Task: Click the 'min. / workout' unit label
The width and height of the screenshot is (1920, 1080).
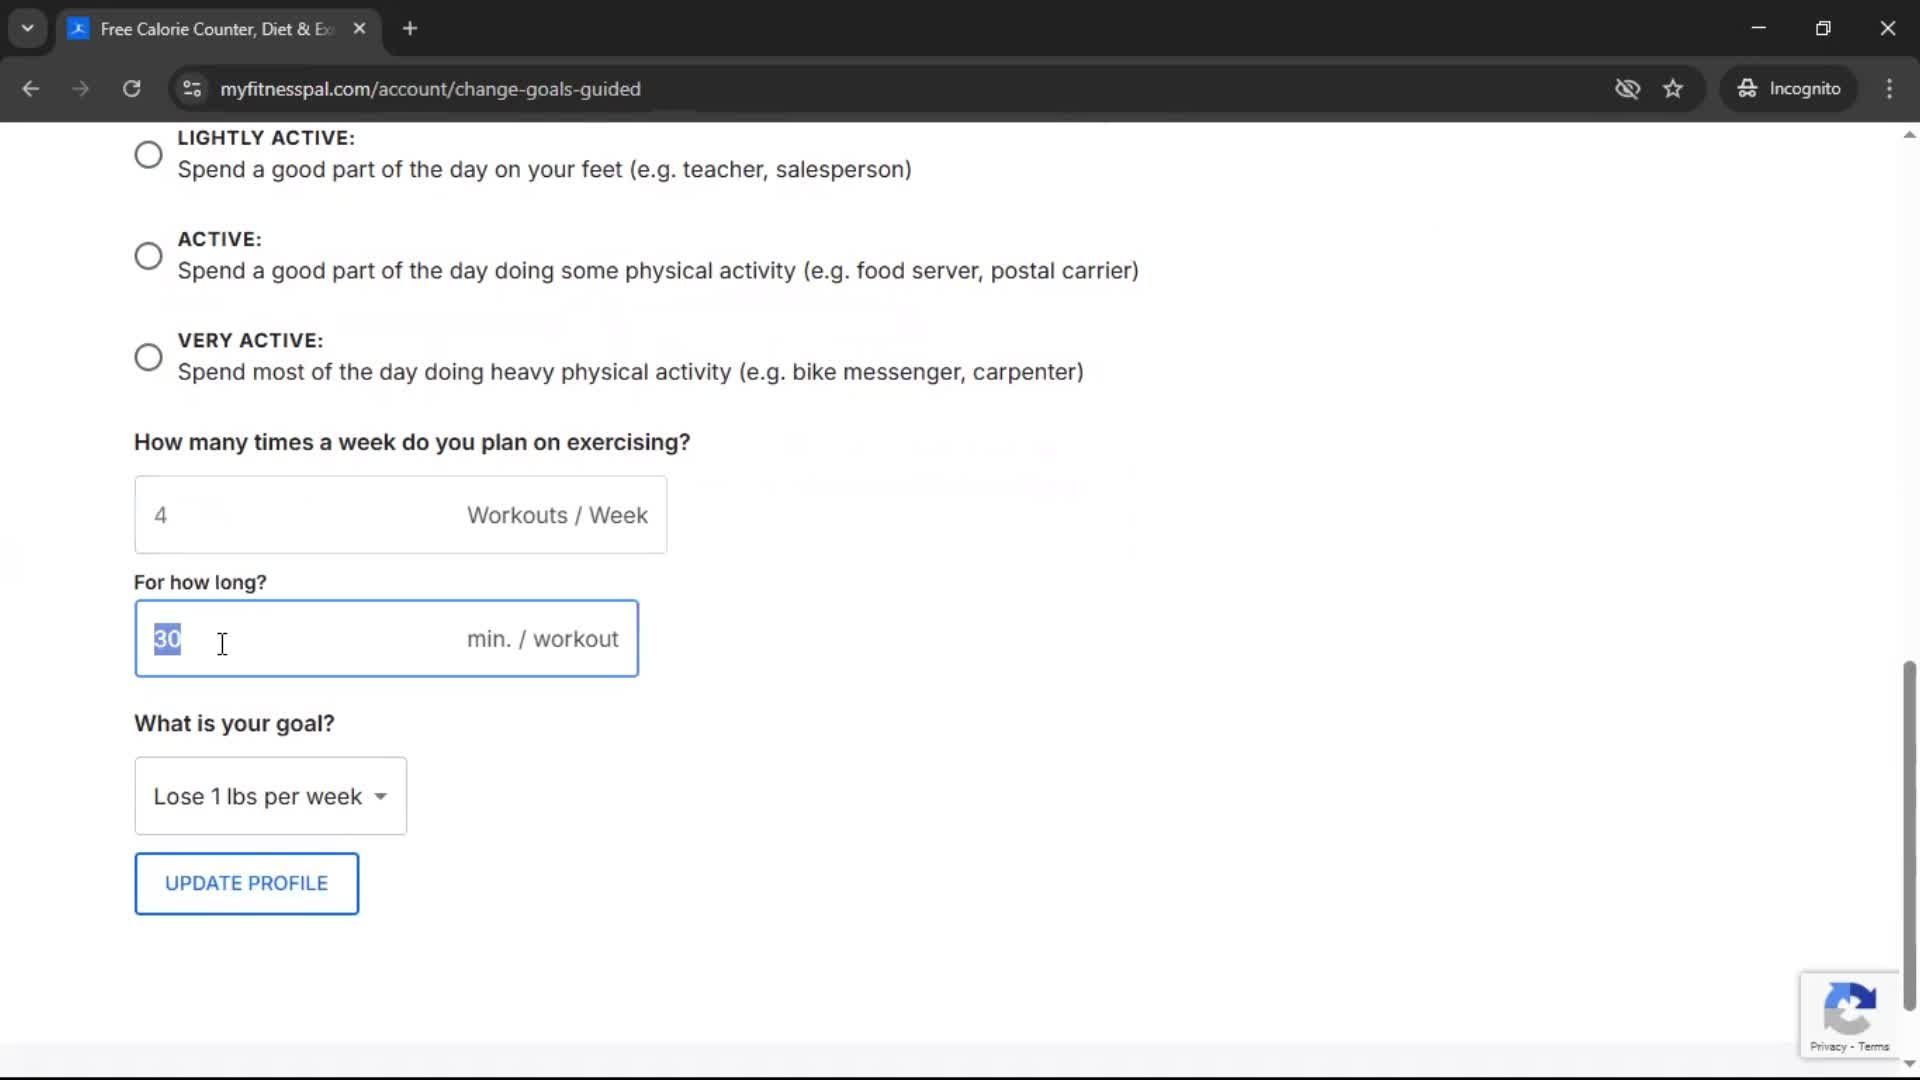Action: point(543,639)
